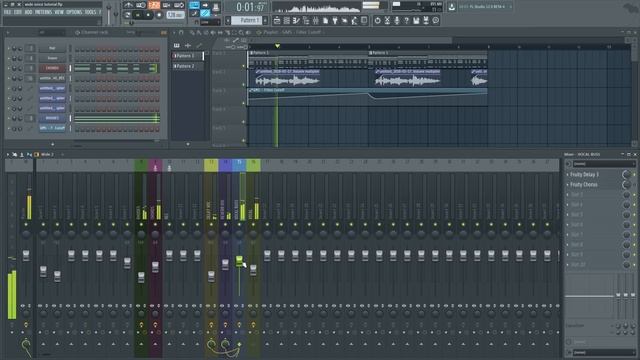Open the ADD menu

point(28,12)
